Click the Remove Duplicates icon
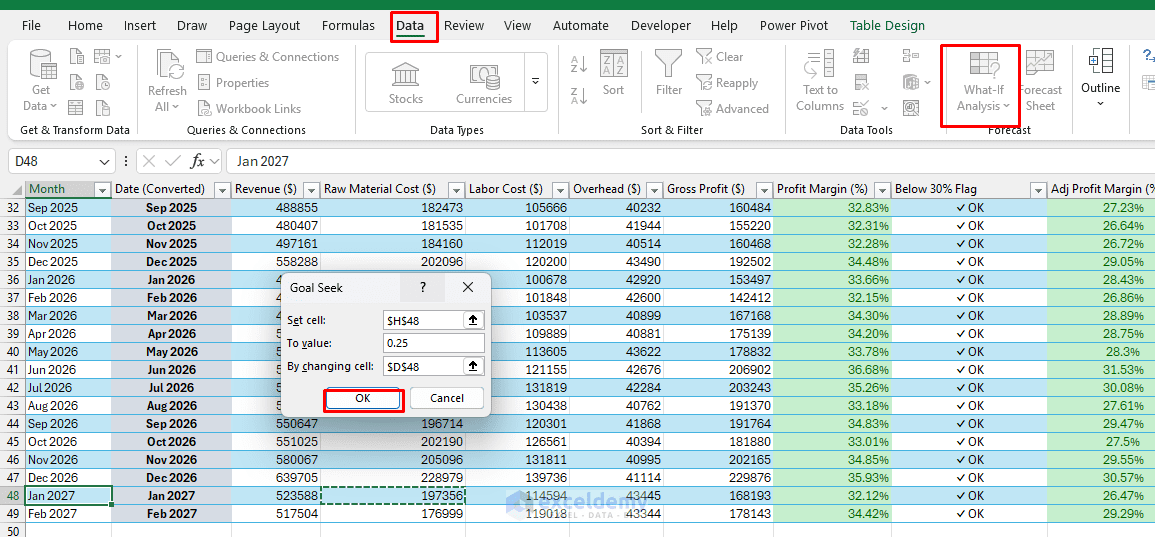The height and width of the screenshot is (537, 1155). coord(861,83)
